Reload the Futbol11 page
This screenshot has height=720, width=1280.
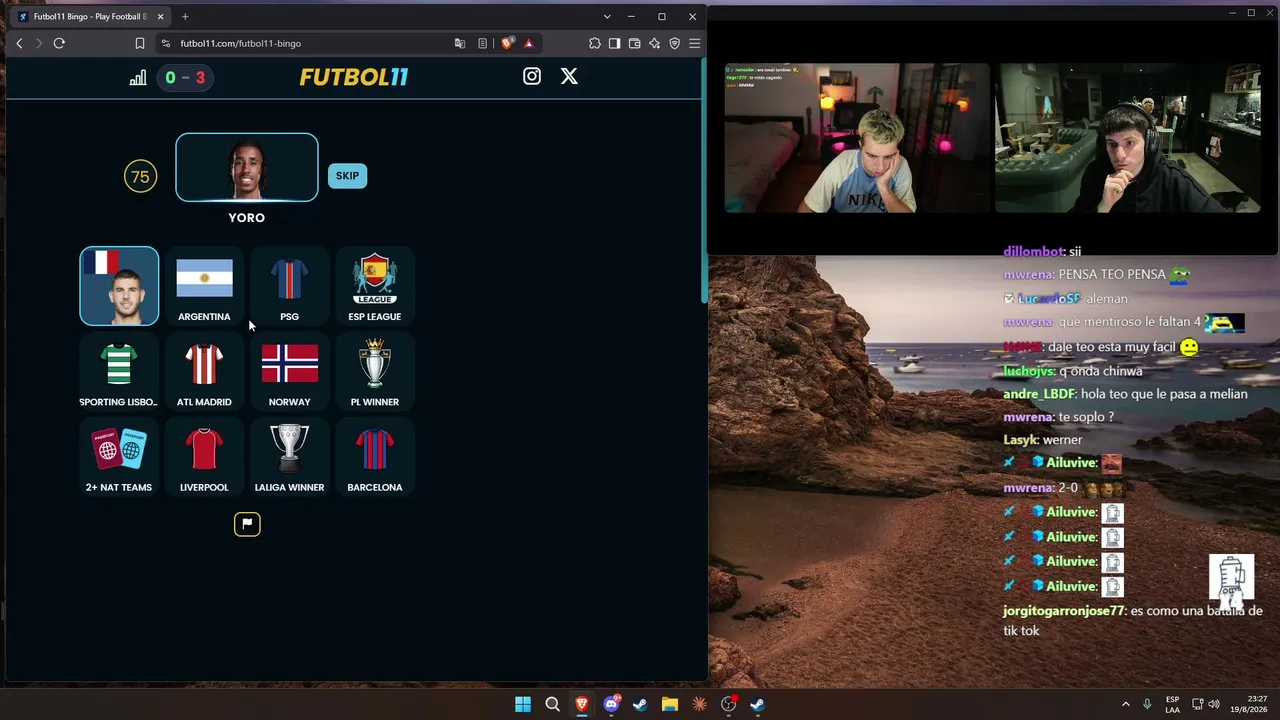59,43
